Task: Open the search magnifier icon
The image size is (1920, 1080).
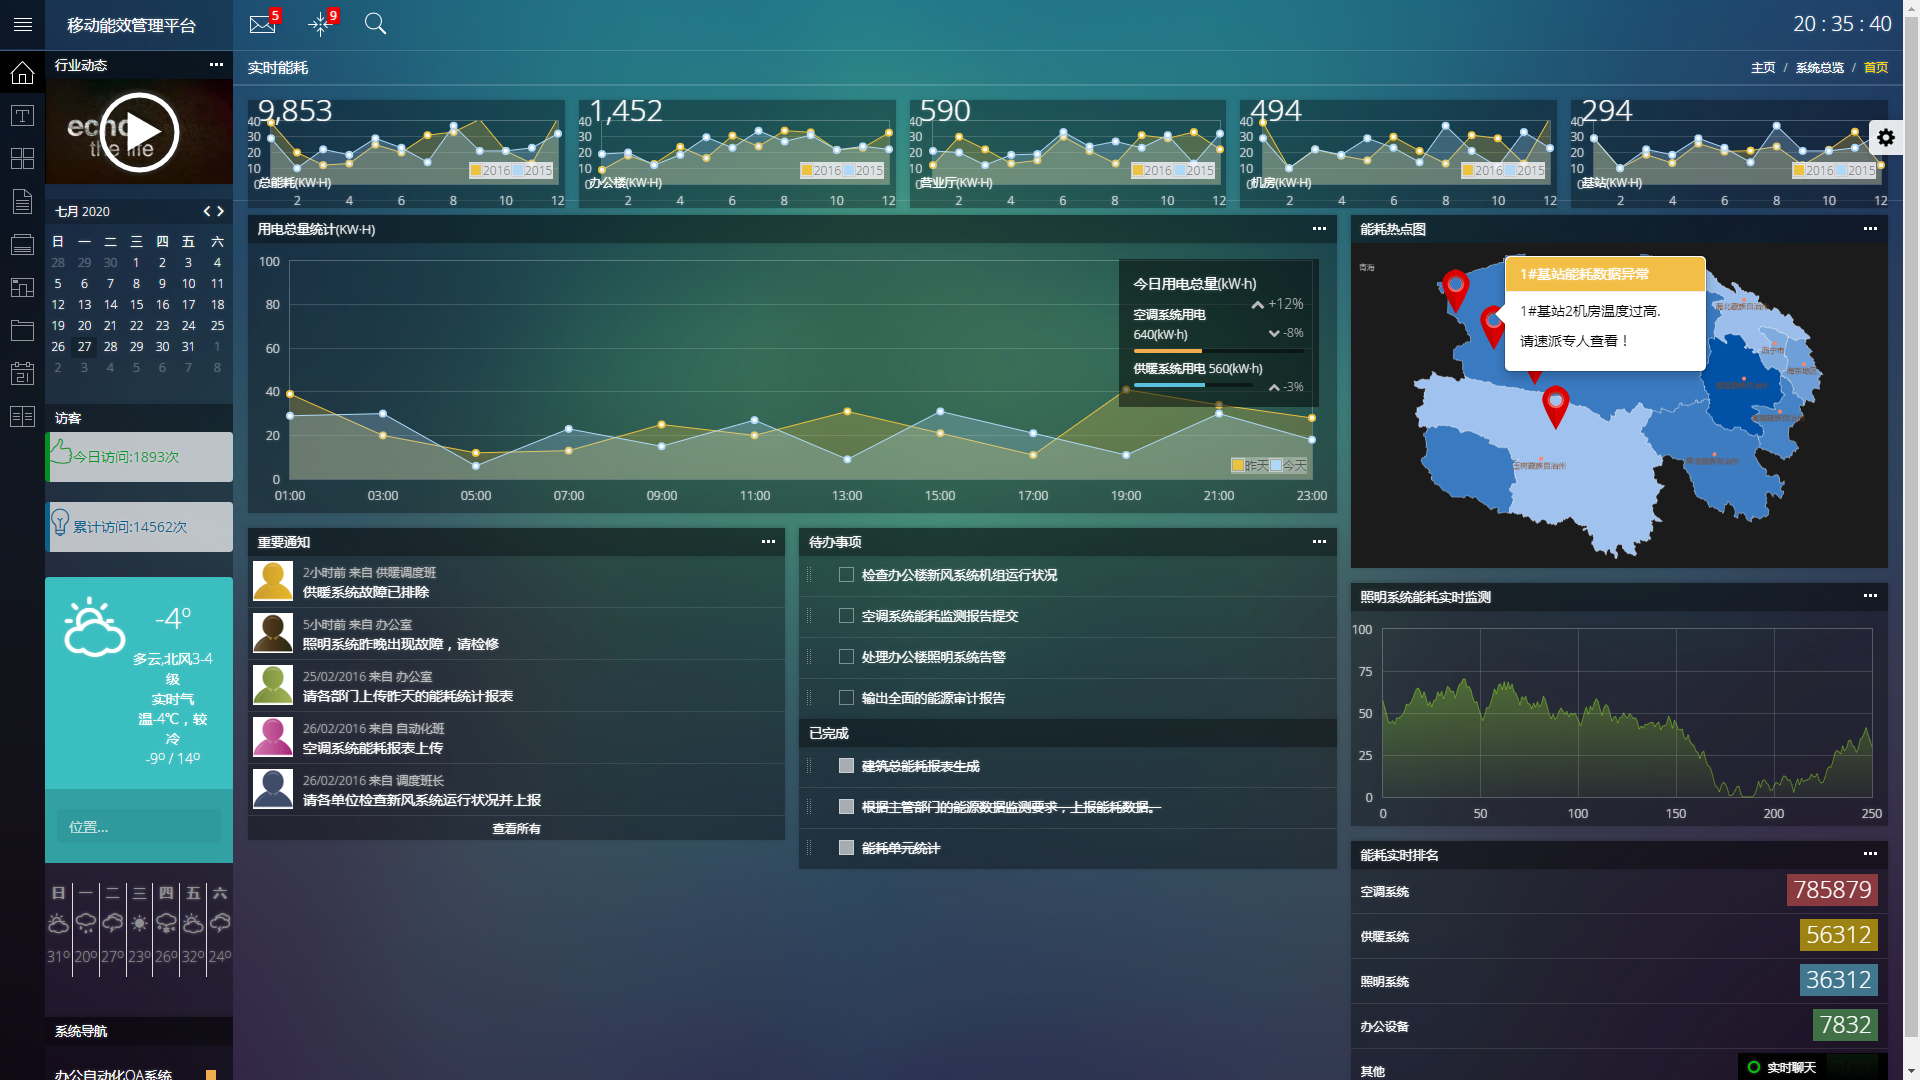Action: (375, 24)
